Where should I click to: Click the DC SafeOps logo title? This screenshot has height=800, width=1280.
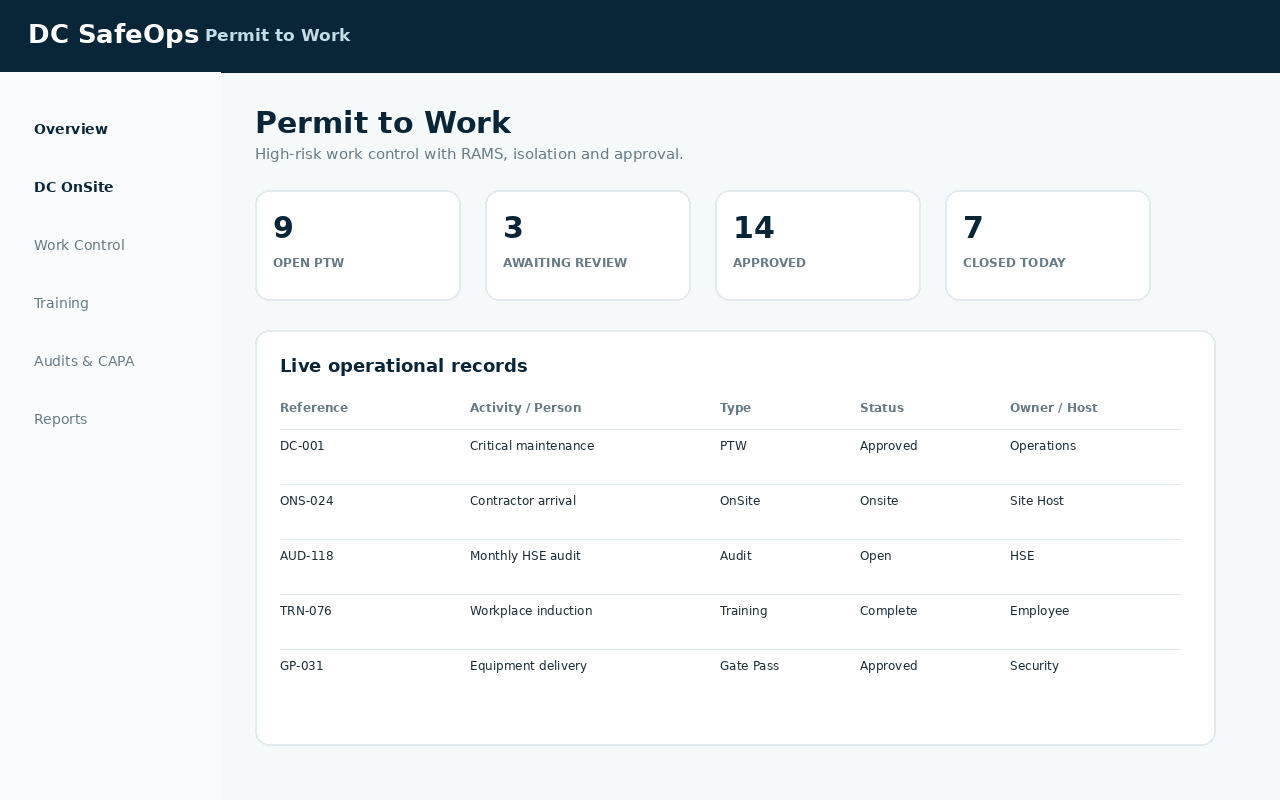113,34
